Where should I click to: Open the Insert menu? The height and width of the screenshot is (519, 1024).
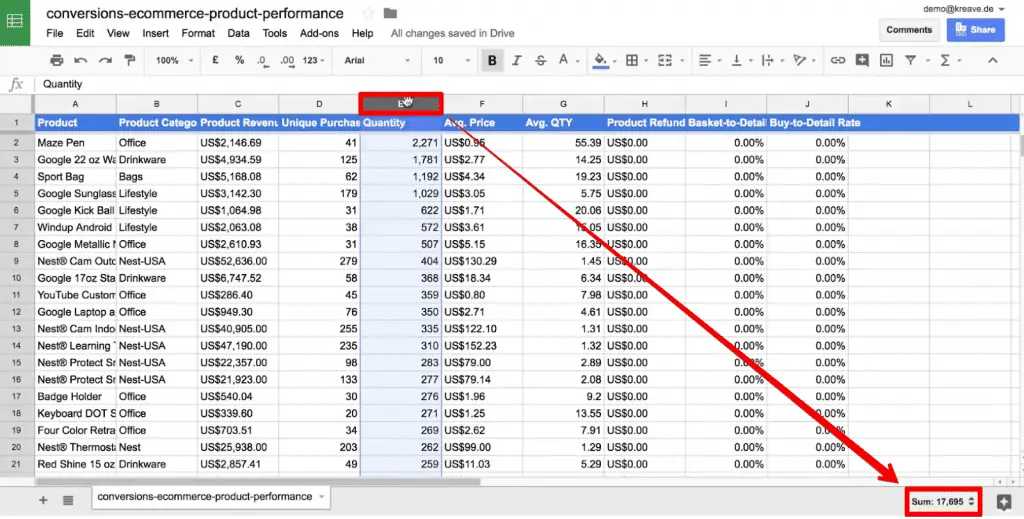[x=155, y=33]
